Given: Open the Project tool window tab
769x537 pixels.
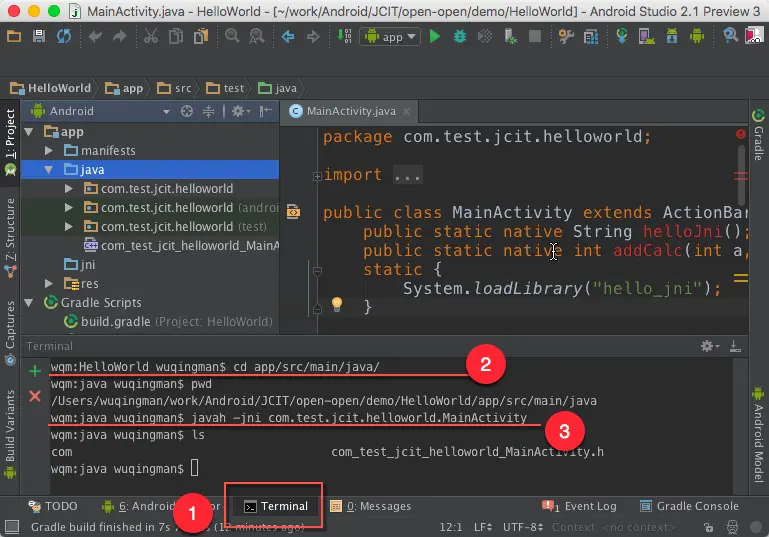Looking at the screenshot, I should point(10,142).
